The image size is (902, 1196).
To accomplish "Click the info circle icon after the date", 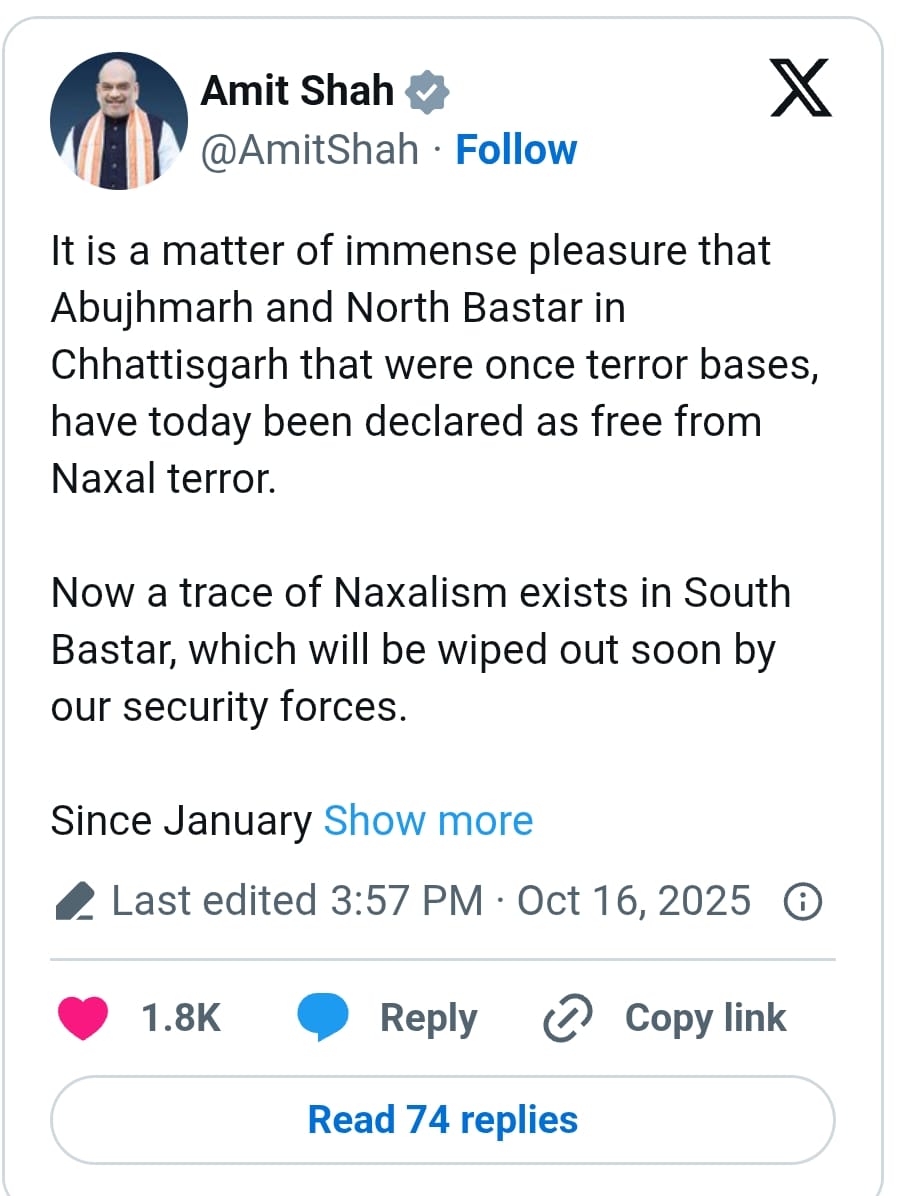I will click(x=802, y=902).
